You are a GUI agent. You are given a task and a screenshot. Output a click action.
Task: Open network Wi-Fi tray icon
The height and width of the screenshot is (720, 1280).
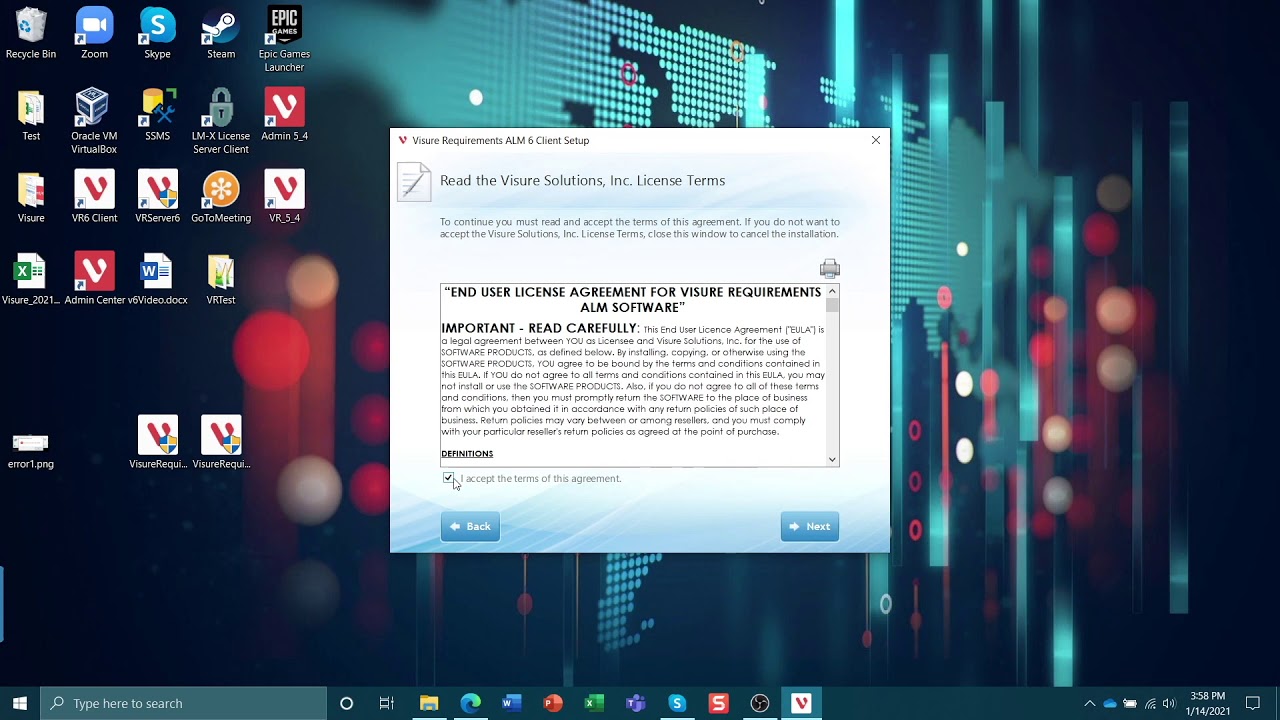[x=1150, y=703]
